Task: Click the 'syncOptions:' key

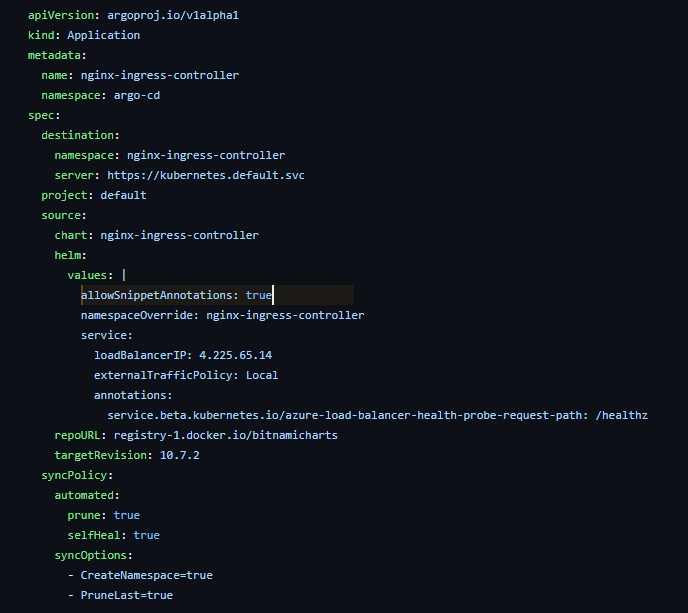Action: tap(93, 555)
